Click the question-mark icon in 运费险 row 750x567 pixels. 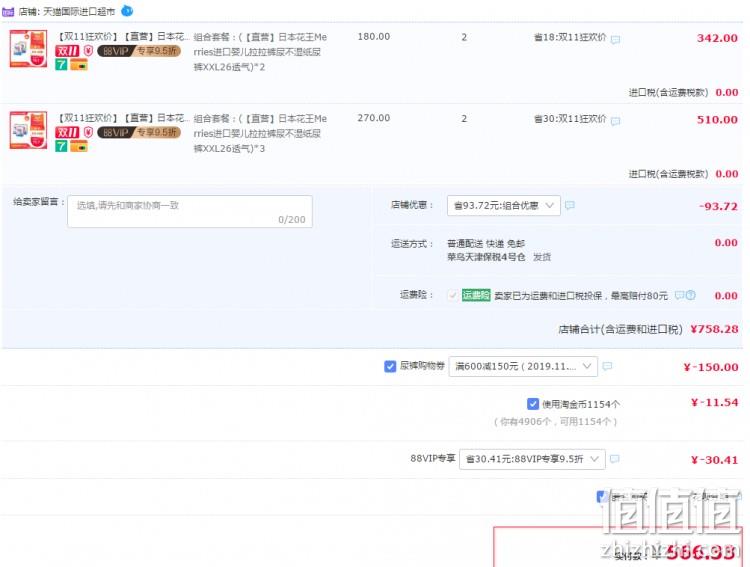point(691,295)
